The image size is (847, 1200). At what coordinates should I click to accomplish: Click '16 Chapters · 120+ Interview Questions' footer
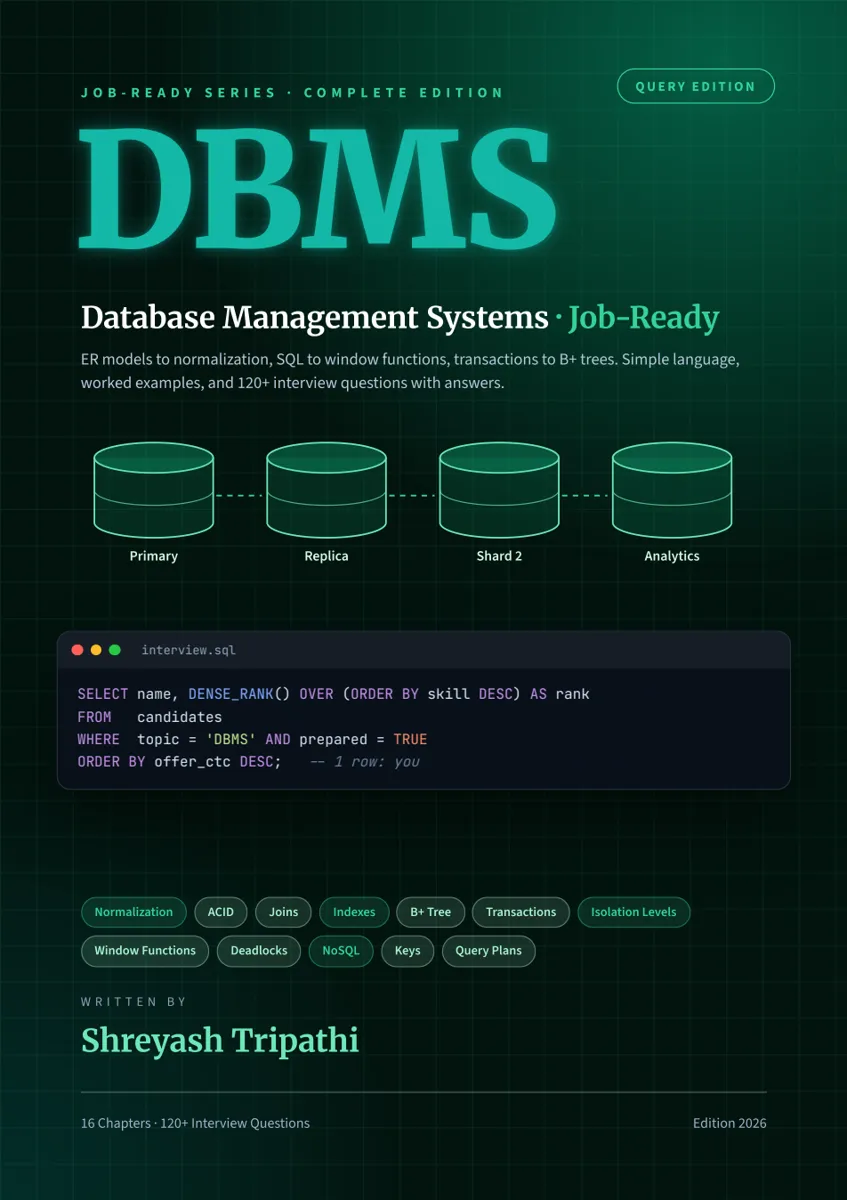pos(195,1123)
